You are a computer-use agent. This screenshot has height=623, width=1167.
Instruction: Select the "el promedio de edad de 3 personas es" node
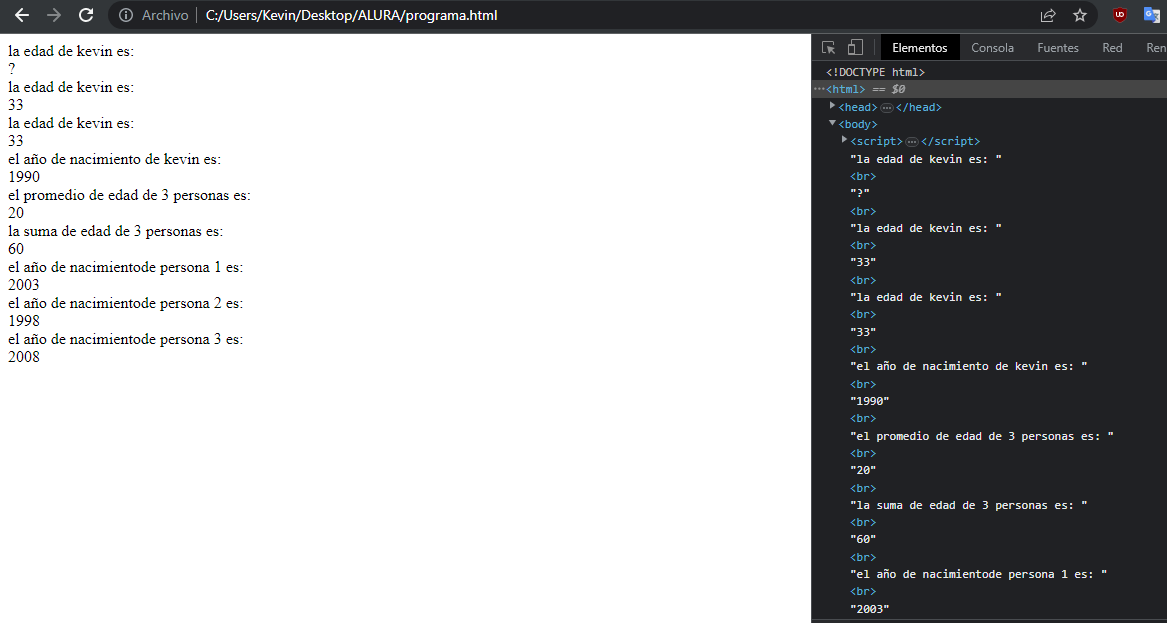pyautogui.click(x=982, y=436)
